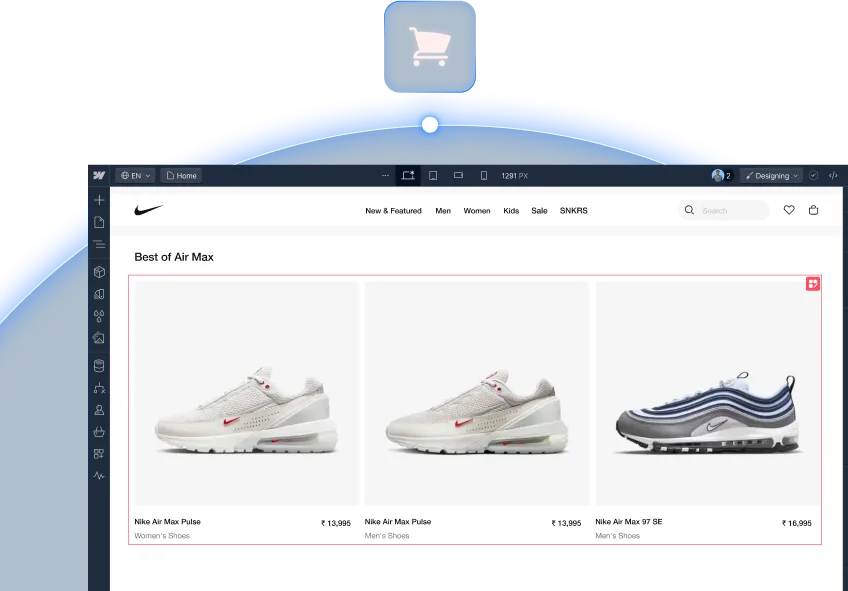Select the Home page tab
This screenshot has width=848, height=591.
(x=181, y=176)
